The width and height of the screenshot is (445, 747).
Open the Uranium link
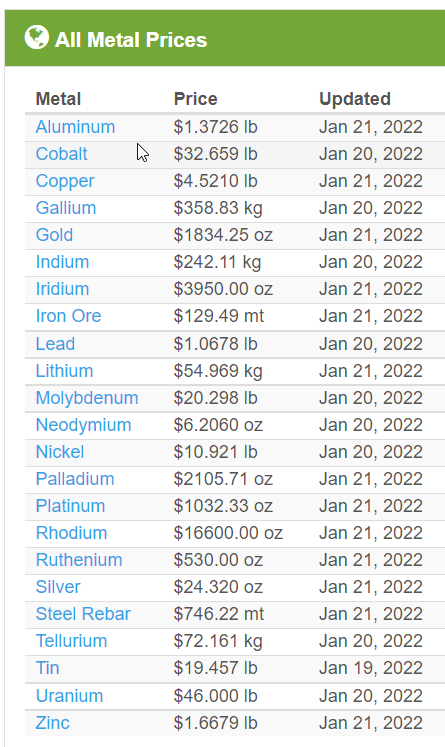tap(70, 697)
